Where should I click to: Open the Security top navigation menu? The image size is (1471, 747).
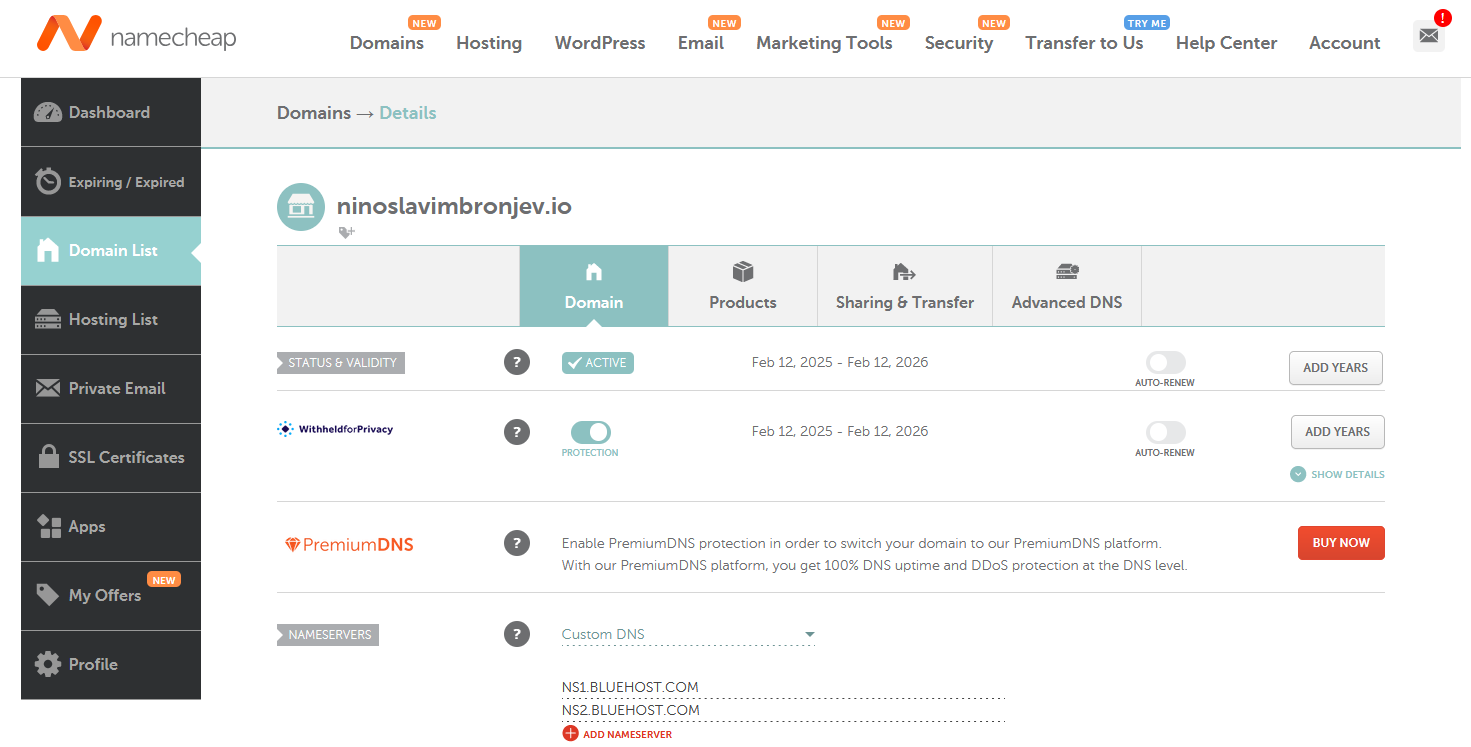click(959, 43)
